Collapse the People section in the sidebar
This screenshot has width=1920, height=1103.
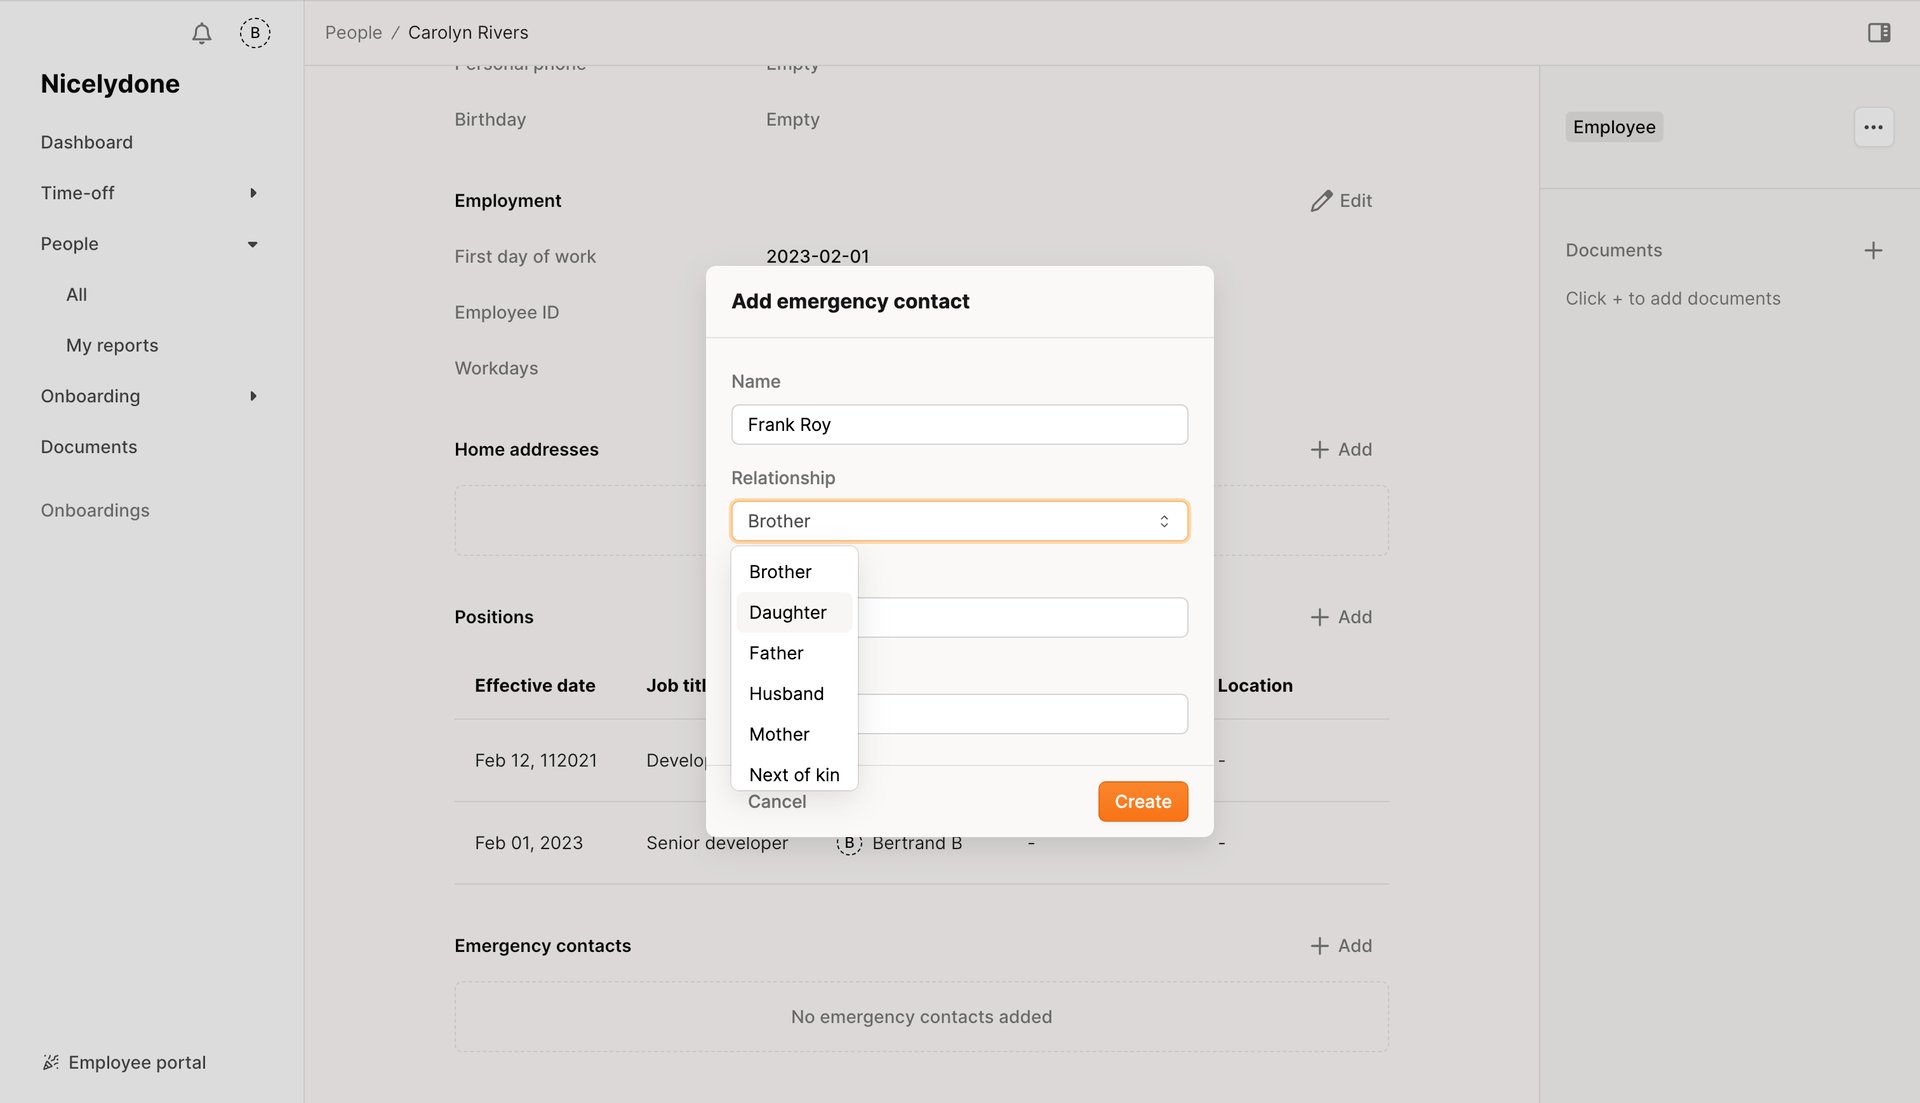252,244
